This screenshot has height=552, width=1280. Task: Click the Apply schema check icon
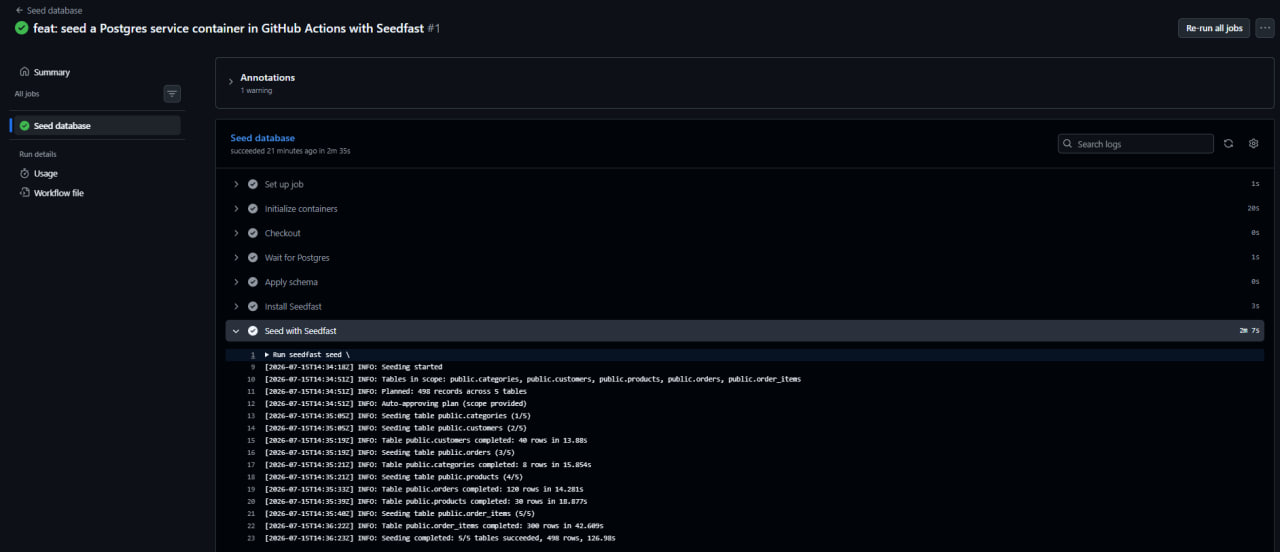(253, 282)
